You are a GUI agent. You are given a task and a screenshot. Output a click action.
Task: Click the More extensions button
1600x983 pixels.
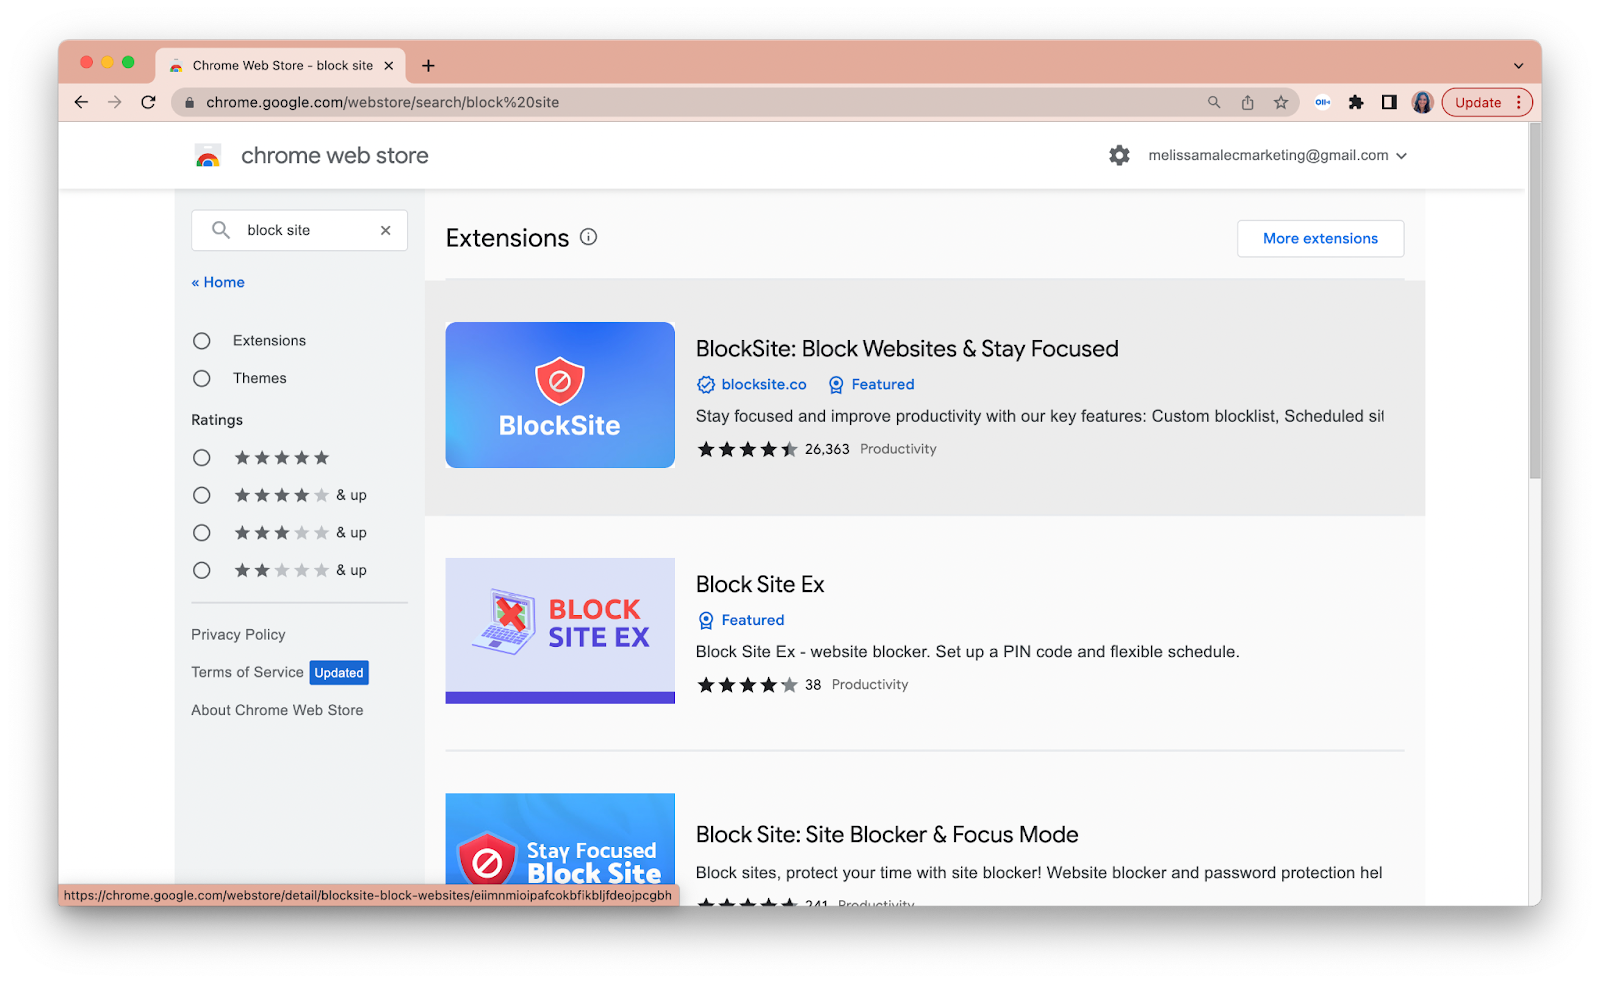(1320, 238)
